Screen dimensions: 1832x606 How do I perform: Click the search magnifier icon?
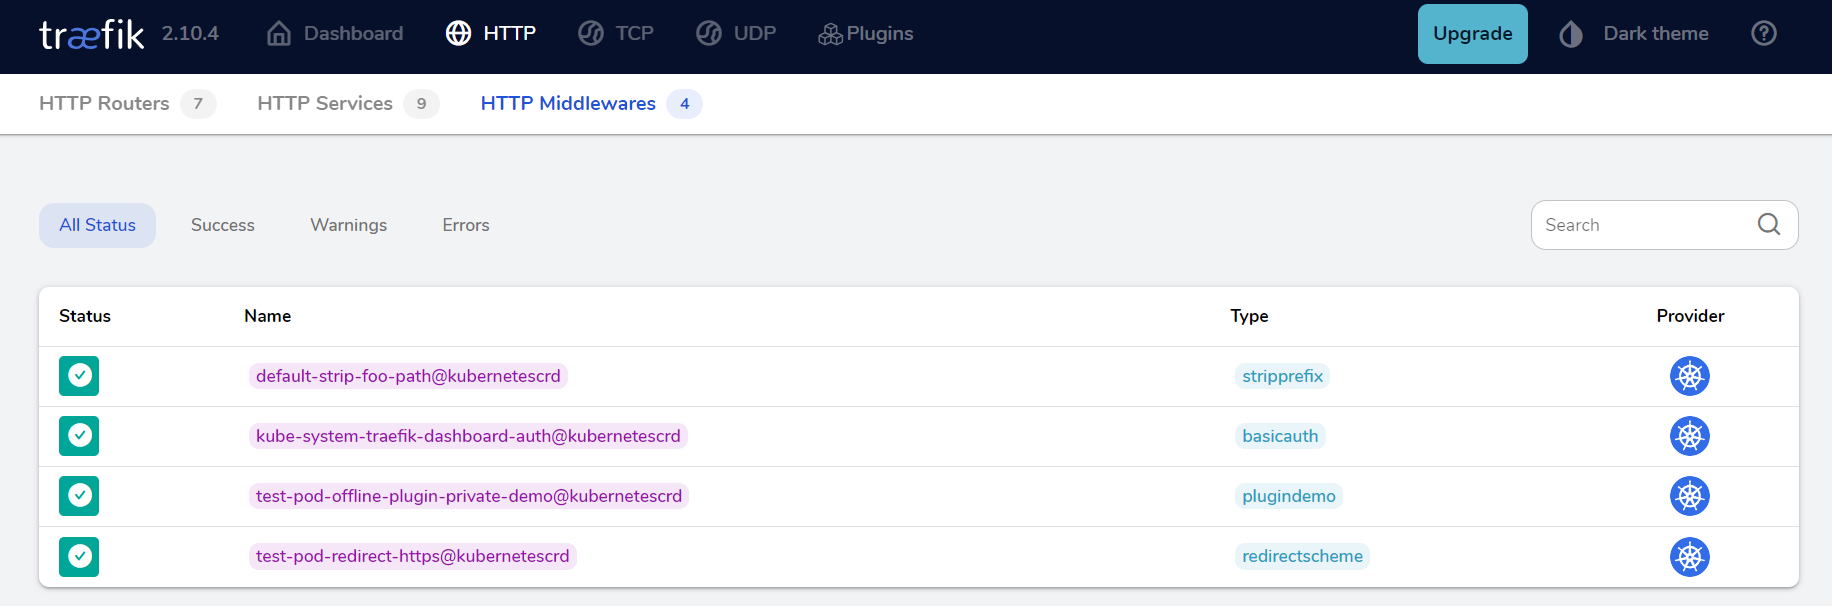1769,224
